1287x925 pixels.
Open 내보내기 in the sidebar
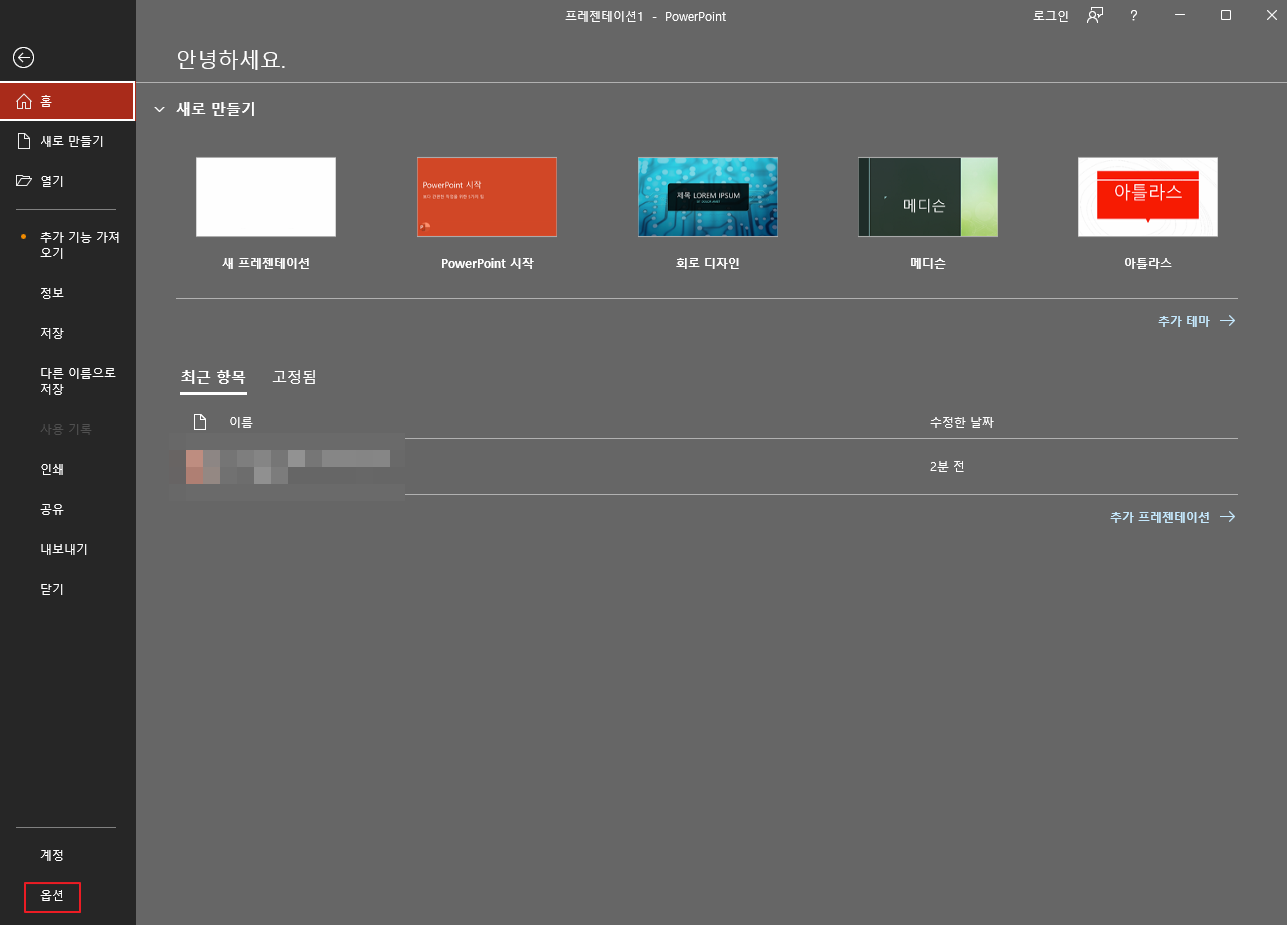[x=67, y=549]
